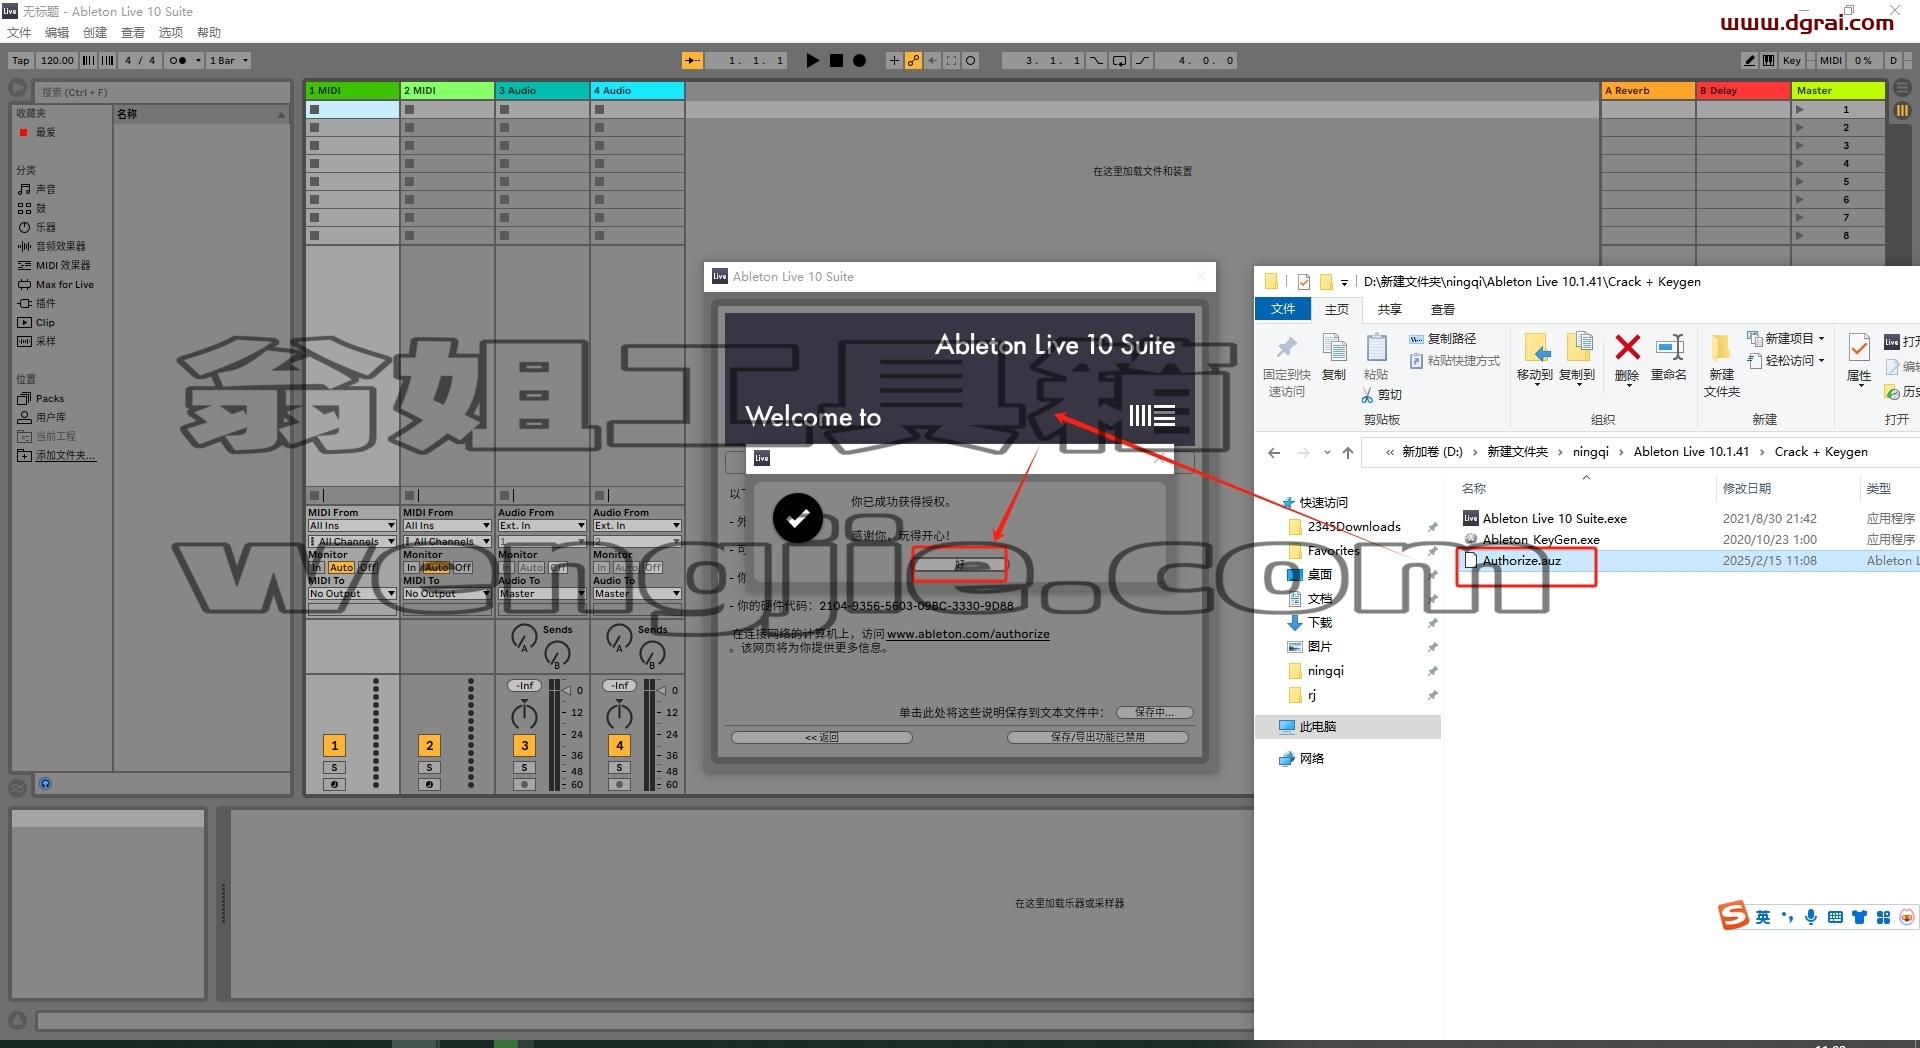Click the Session Record circle button
Screen dimensions: 1920x1048
pos(970,61)
